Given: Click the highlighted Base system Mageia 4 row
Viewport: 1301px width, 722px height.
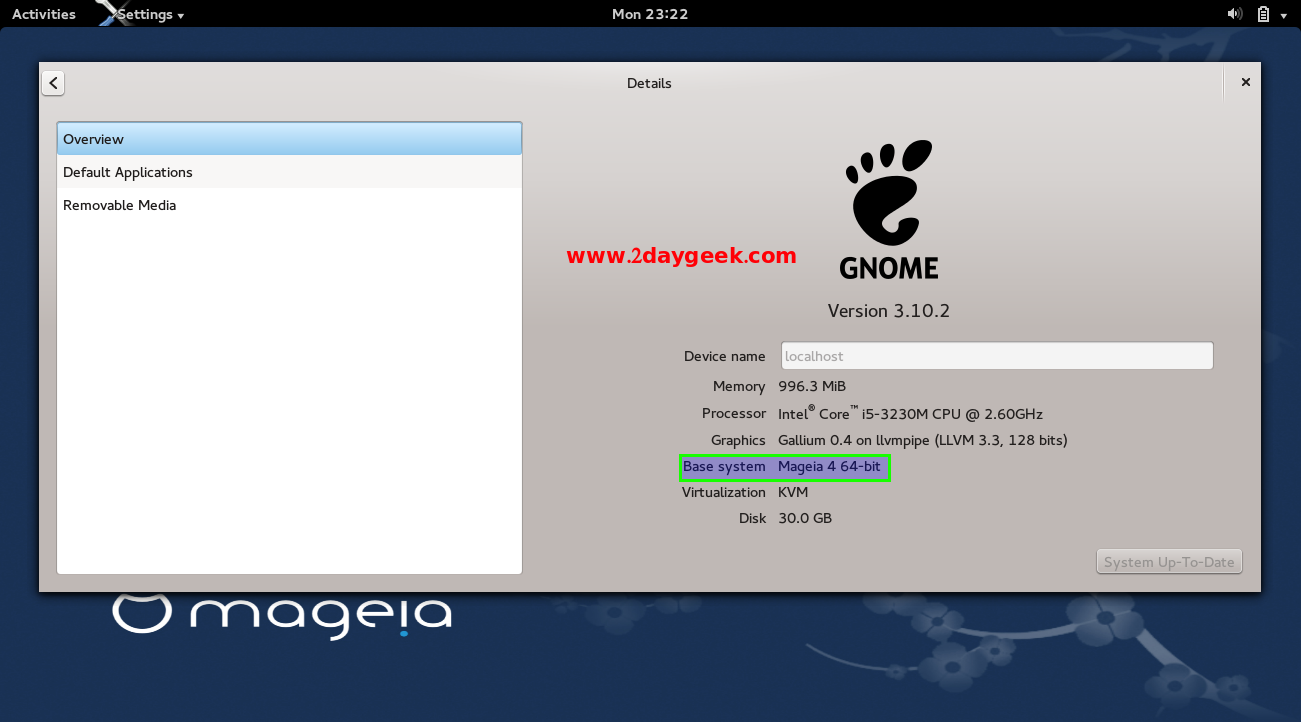Looking at the screenshot, I should click(785, 467).
